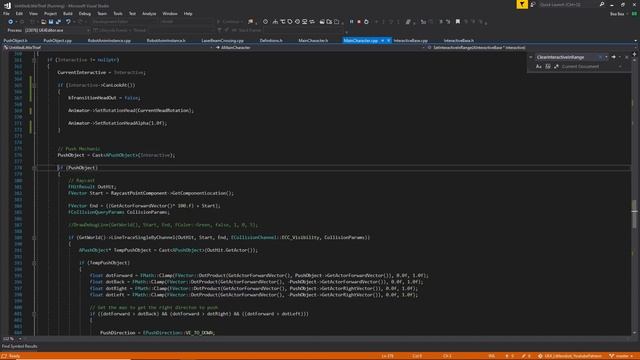The width and height of the screenshot is (640, 360).
Task: Switch to the Definitions.h tab
Action: (271, 40)
